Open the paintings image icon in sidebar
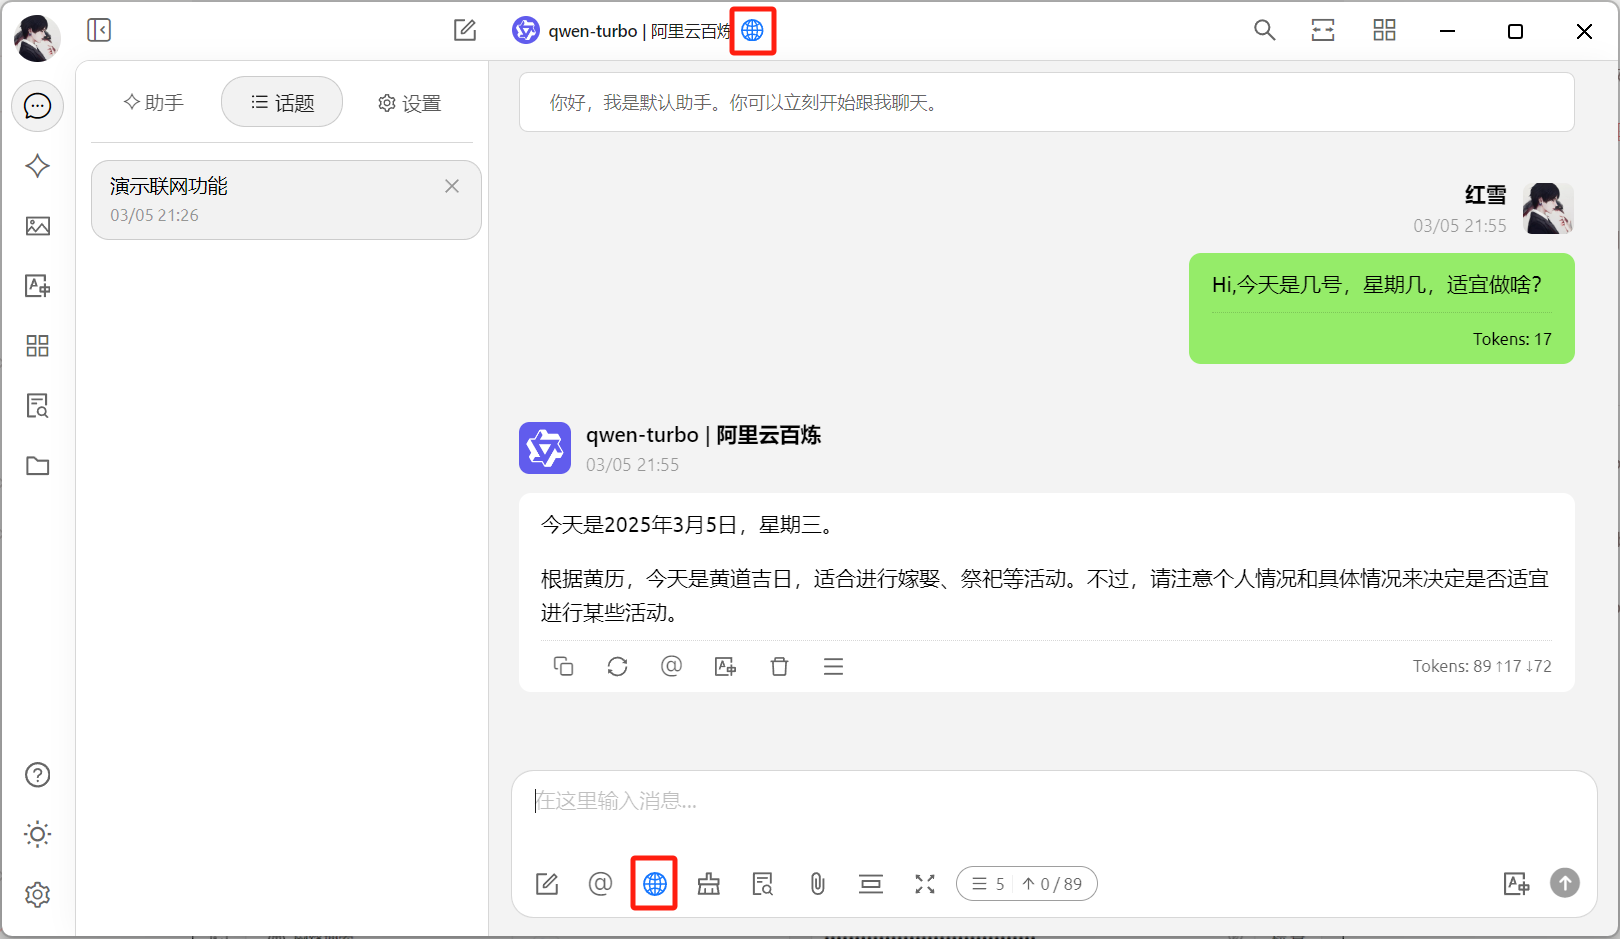 [x=37, y=226]
